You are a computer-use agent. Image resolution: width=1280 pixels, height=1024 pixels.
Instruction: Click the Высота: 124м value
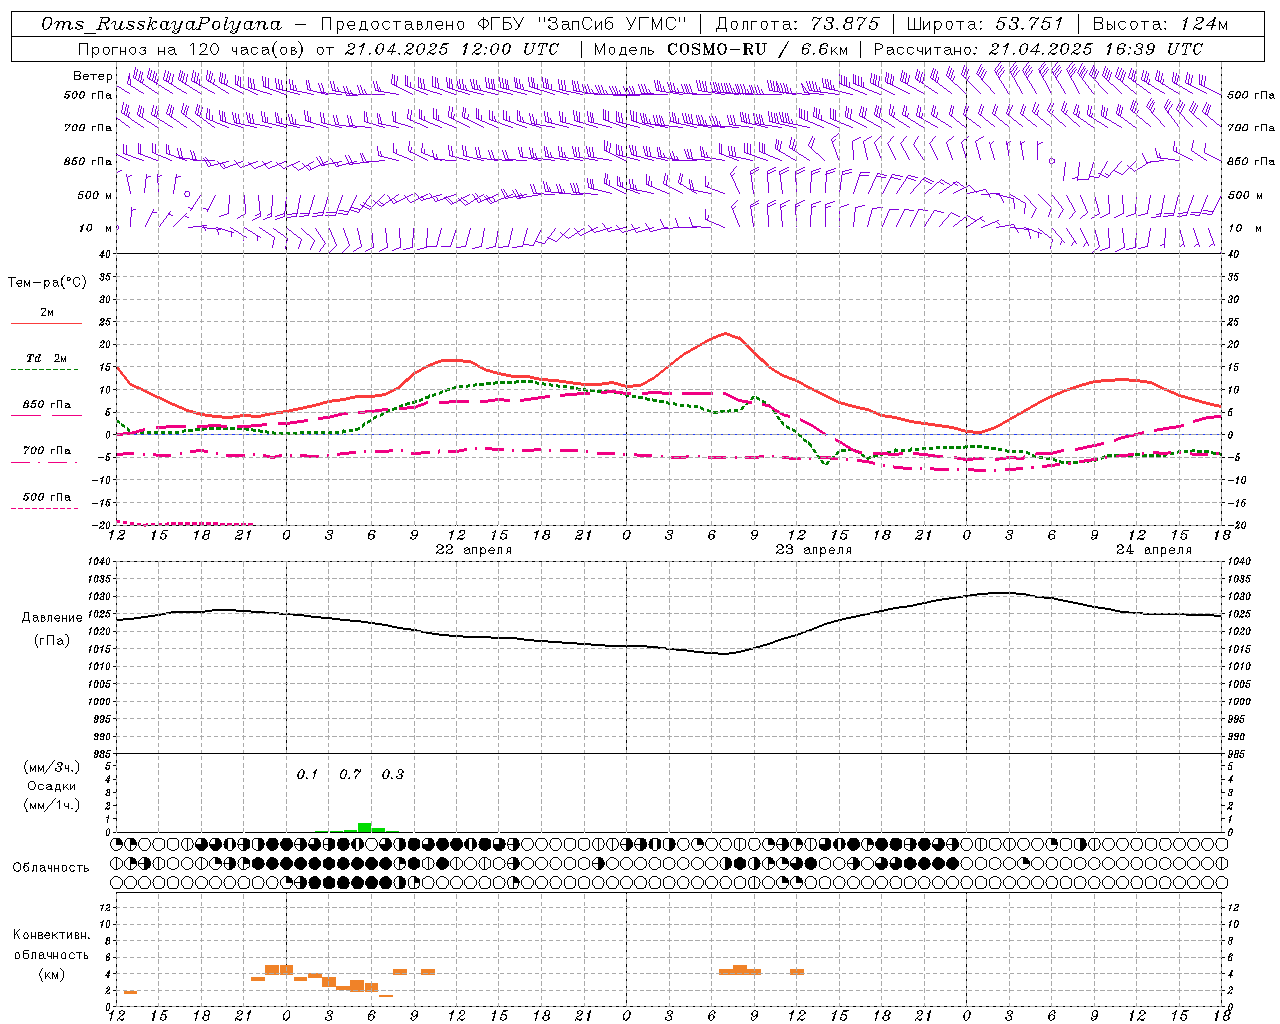tap(1160, 24)
